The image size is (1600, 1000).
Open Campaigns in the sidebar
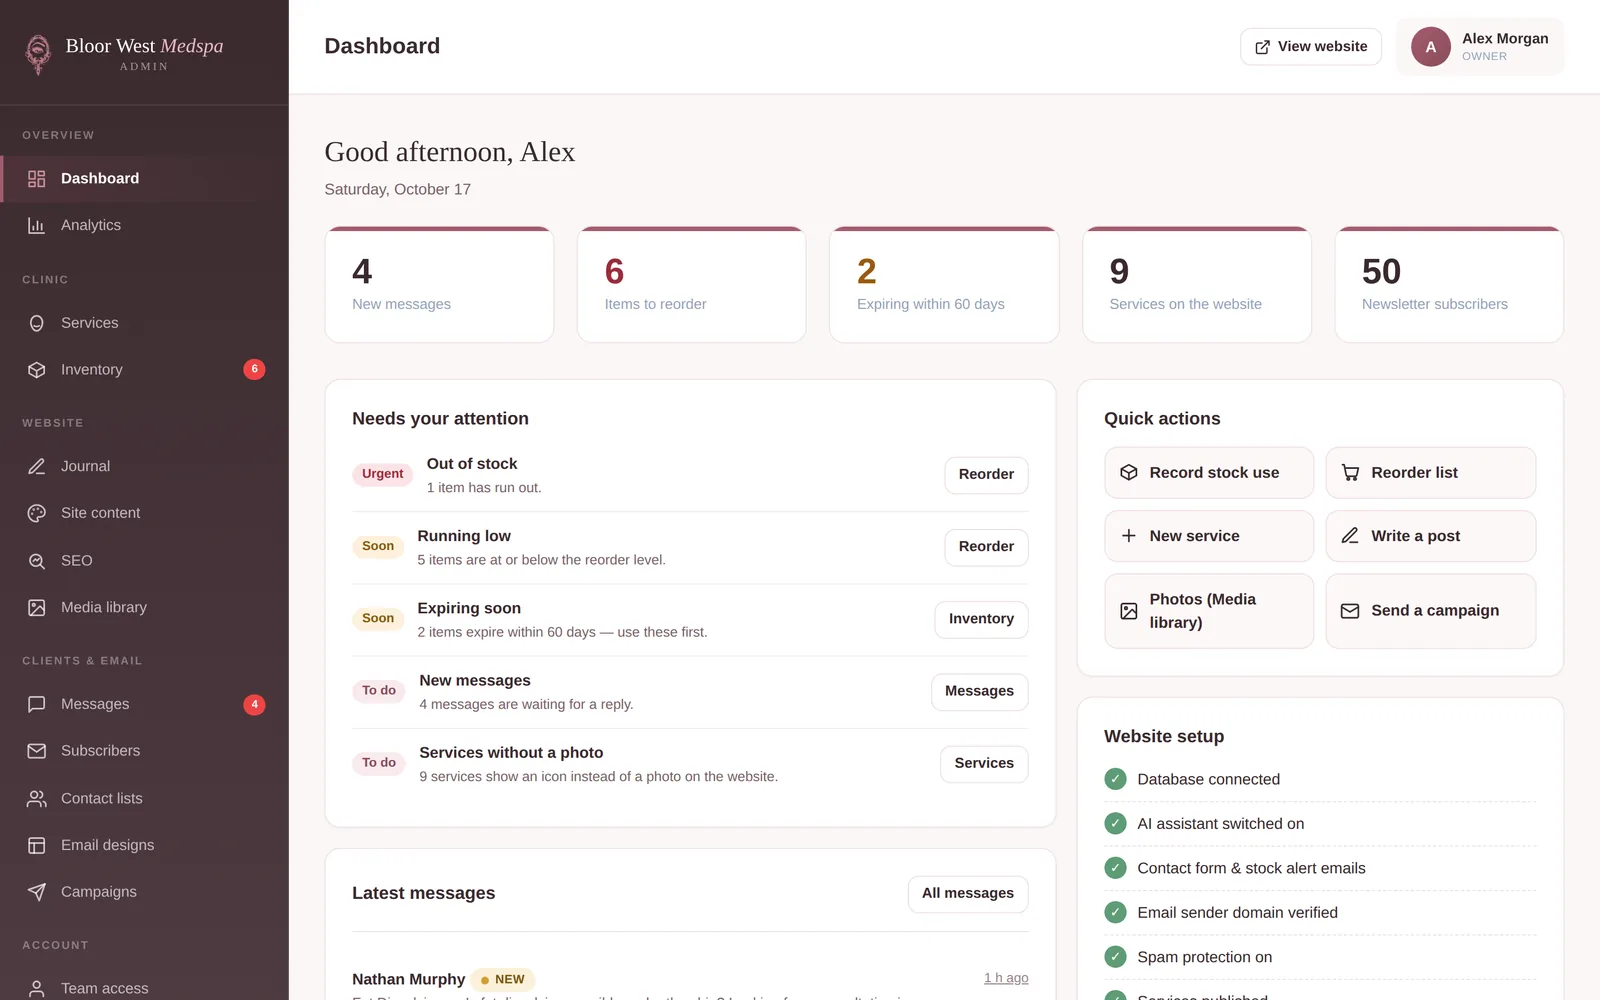click(x=144, y=892)
